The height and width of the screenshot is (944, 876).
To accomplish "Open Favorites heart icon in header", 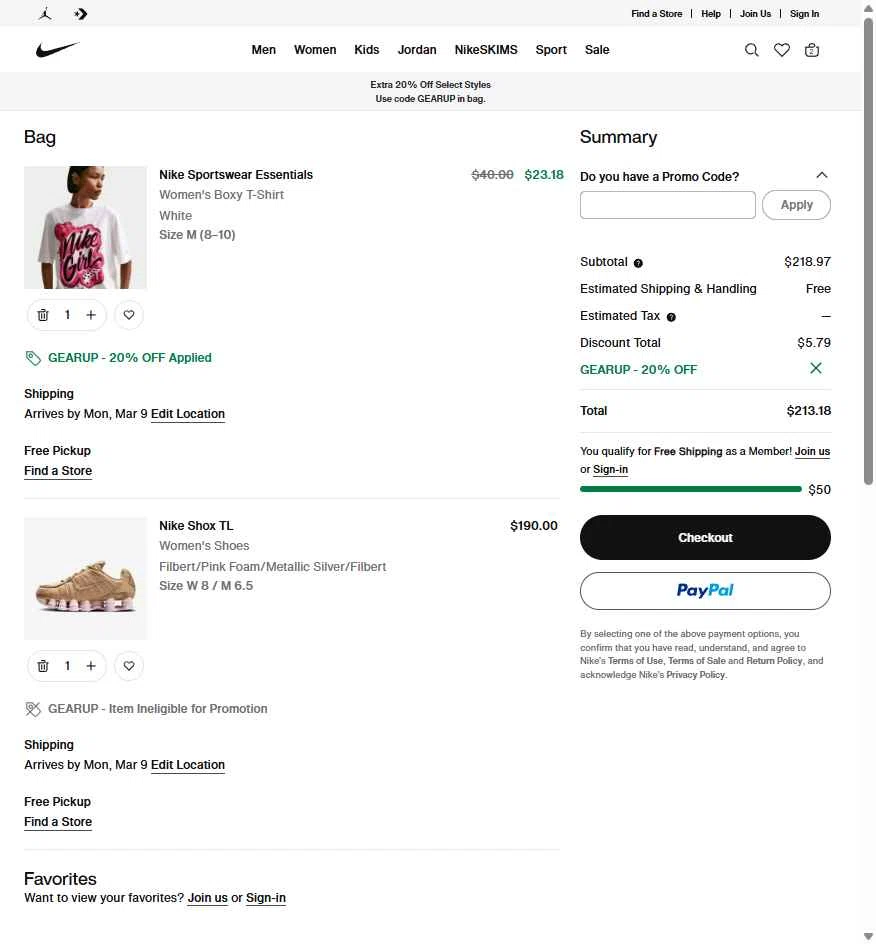I will click(782, 50).
